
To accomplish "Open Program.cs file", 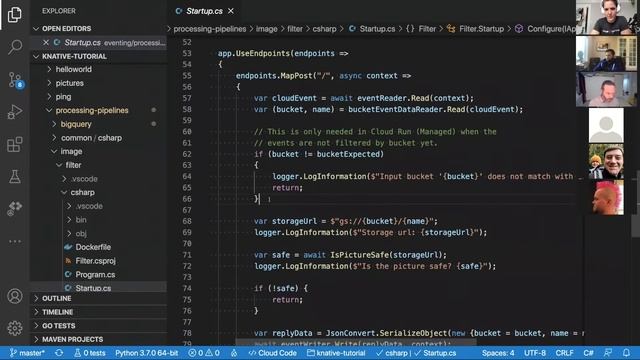I will coord(99,274).
